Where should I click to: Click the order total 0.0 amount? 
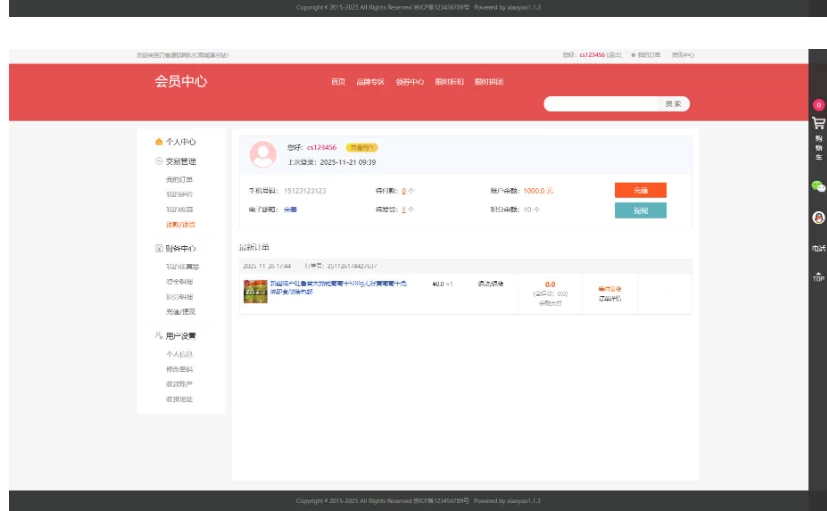[550, 284]
